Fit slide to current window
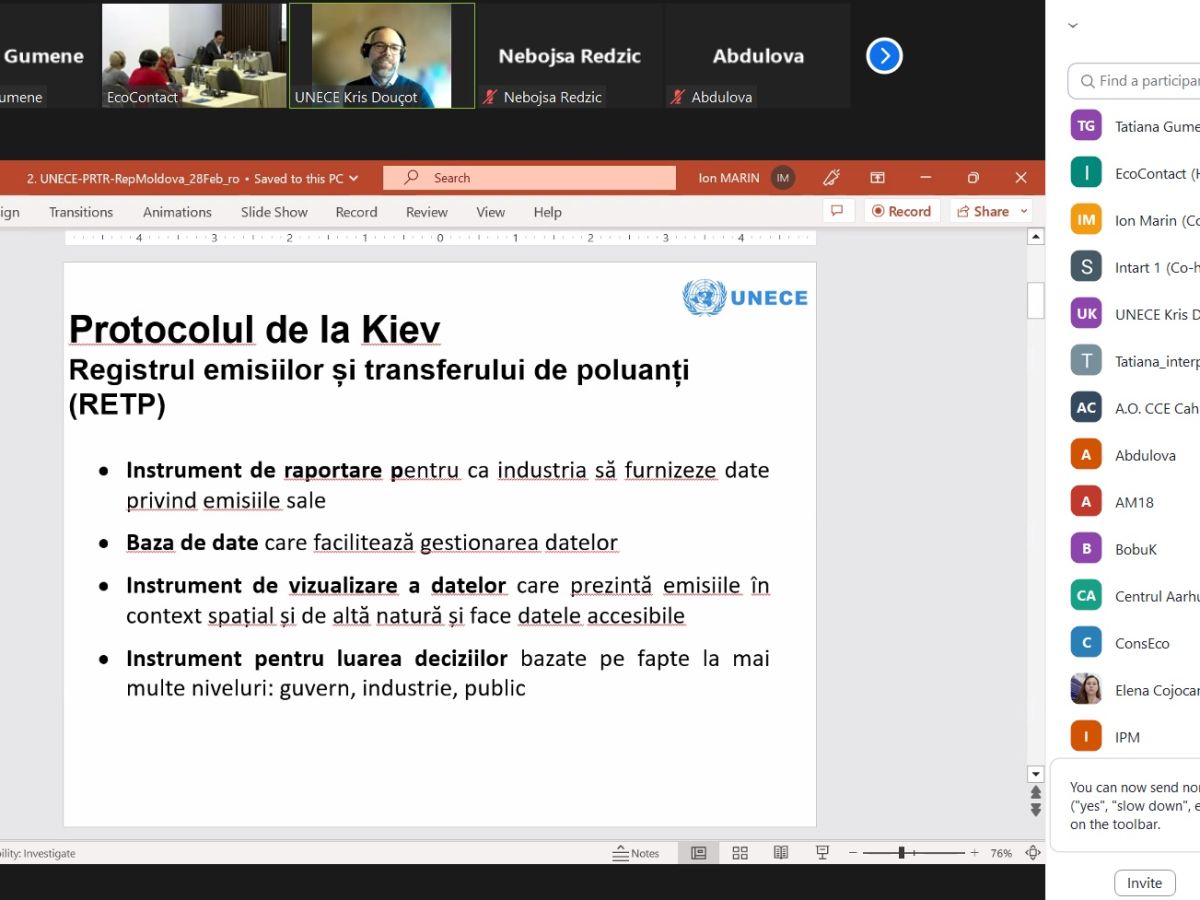The height and width of the screenshot is (900, 1200). tap(1033, 853)
